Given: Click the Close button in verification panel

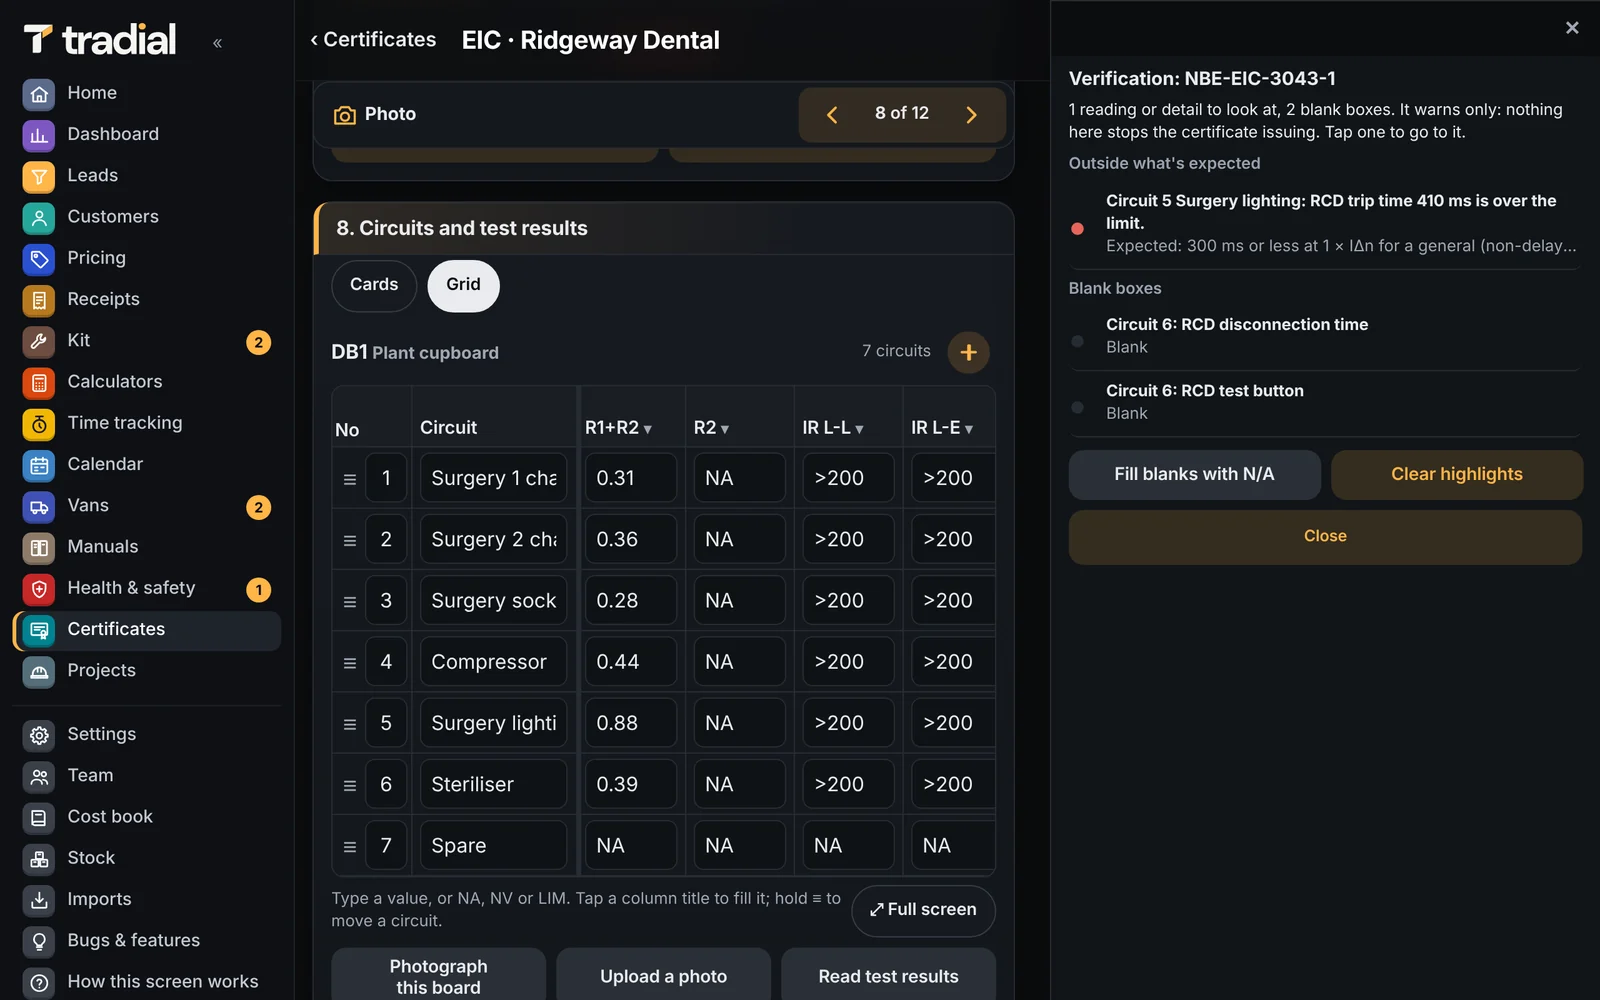Looking at the screenshot, I should (1325, 537).
